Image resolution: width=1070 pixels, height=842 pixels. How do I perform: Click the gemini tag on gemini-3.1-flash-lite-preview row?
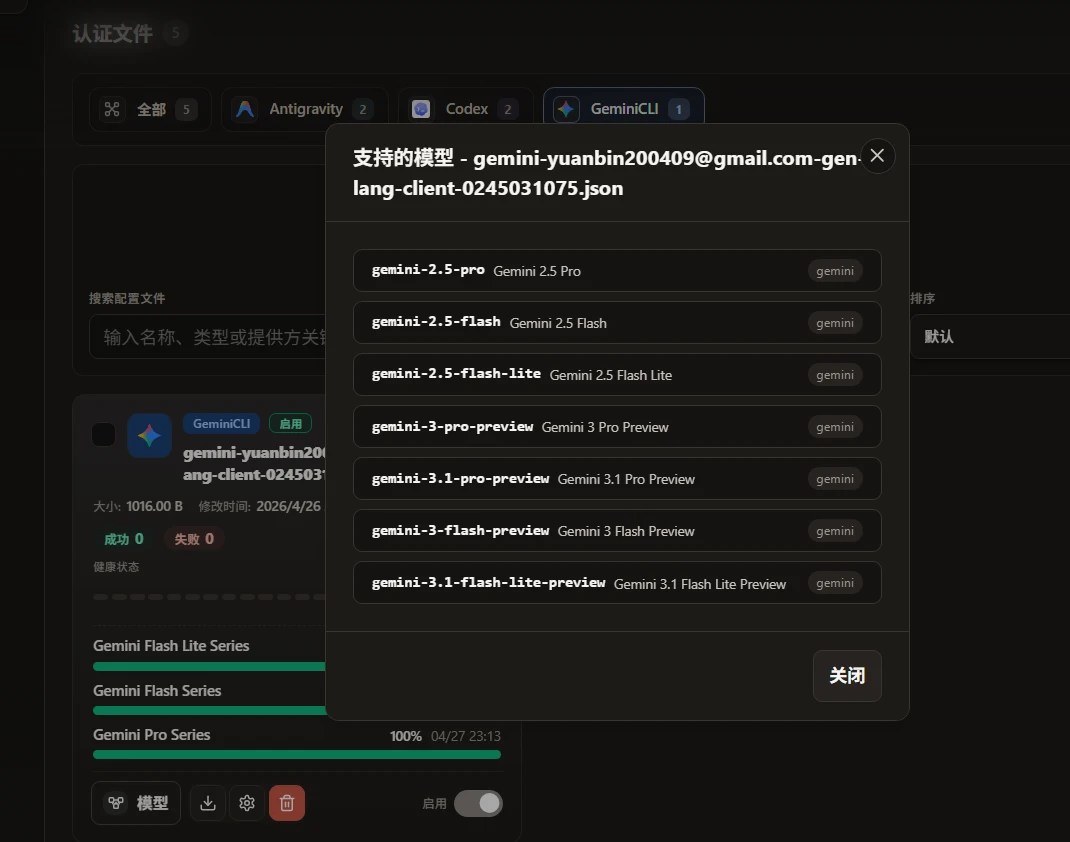835,583
